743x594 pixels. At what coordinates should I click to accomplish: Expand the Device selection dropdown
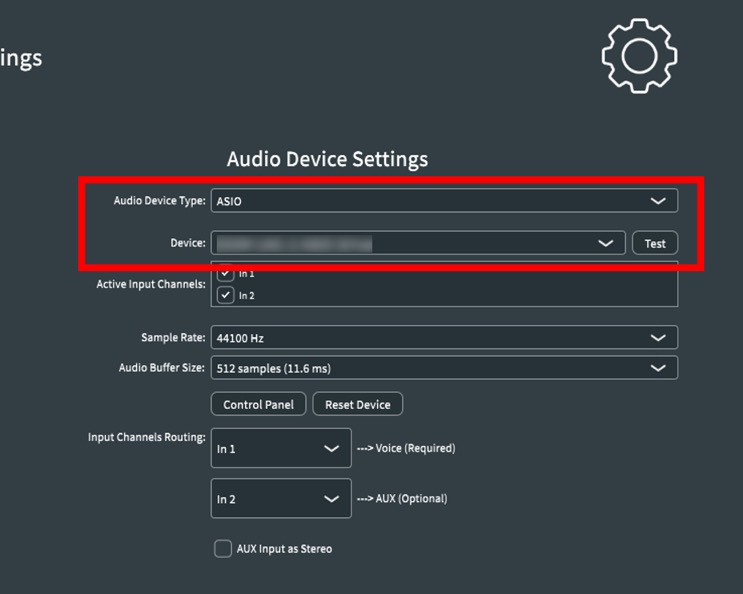[417, 243]
